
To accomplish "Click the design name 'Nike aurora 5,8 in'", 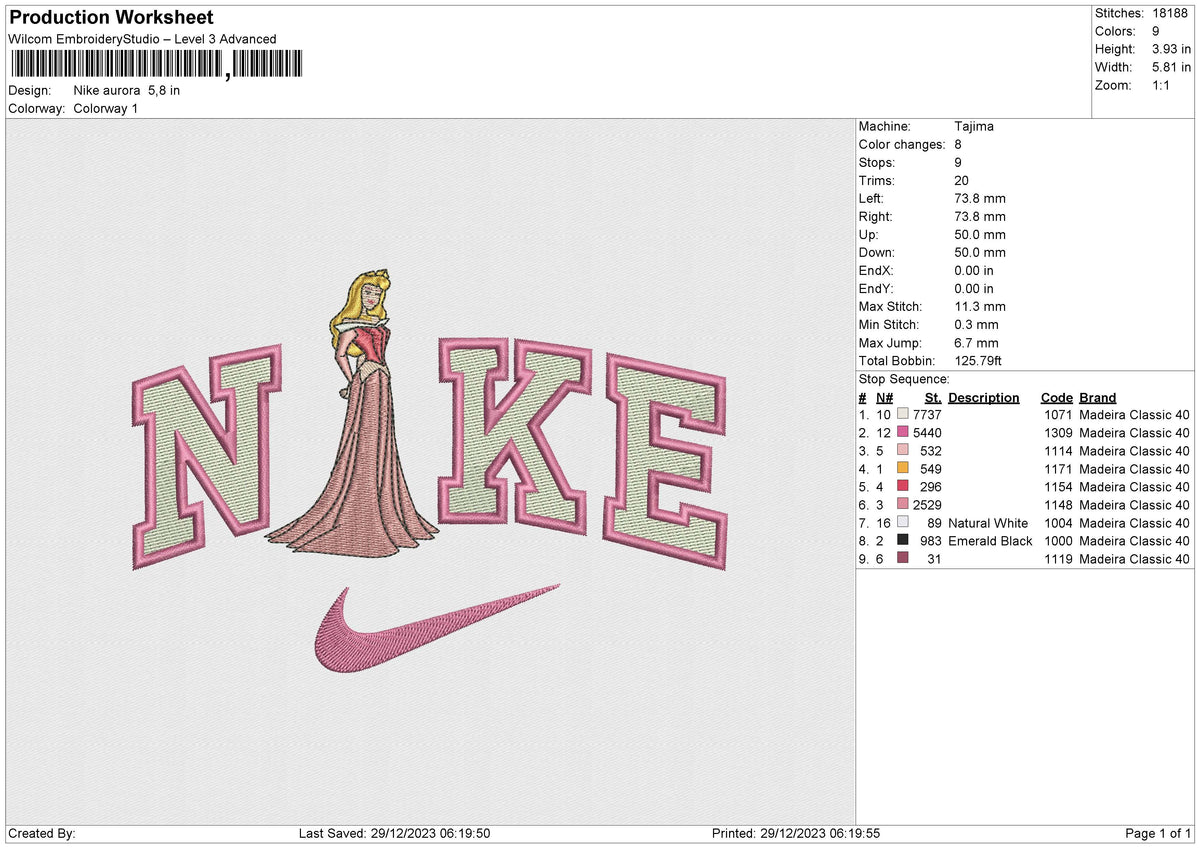I will pos(127,90).
